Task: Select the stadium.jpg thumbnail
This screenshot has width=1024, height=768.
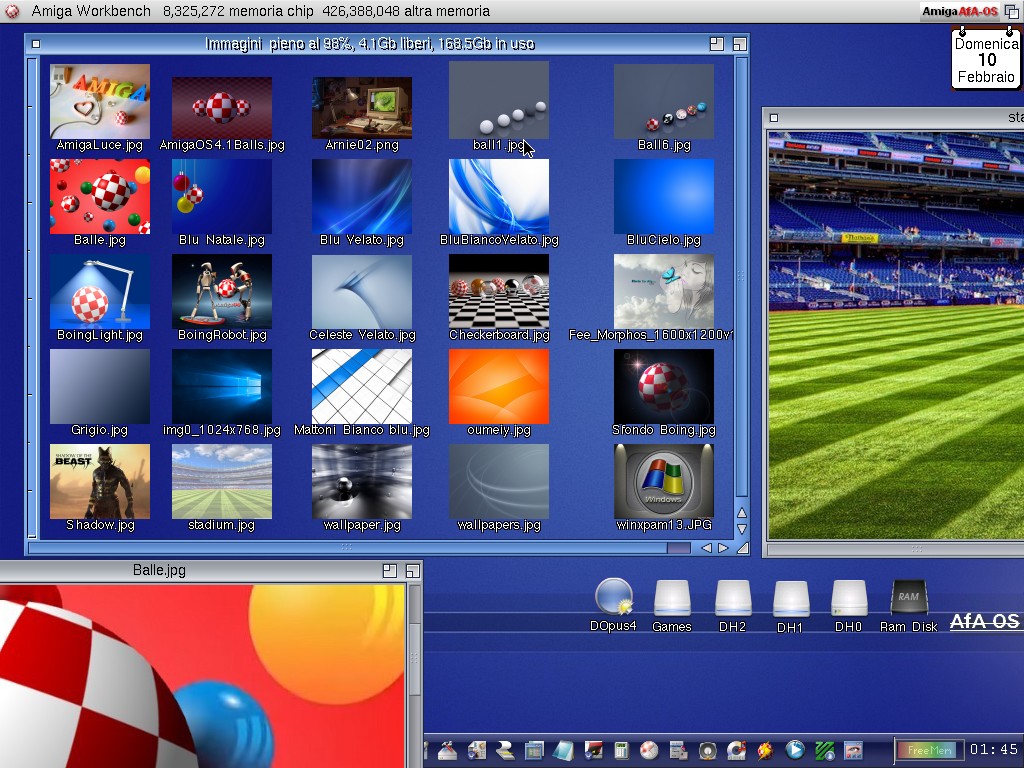Action: point(221,484)
